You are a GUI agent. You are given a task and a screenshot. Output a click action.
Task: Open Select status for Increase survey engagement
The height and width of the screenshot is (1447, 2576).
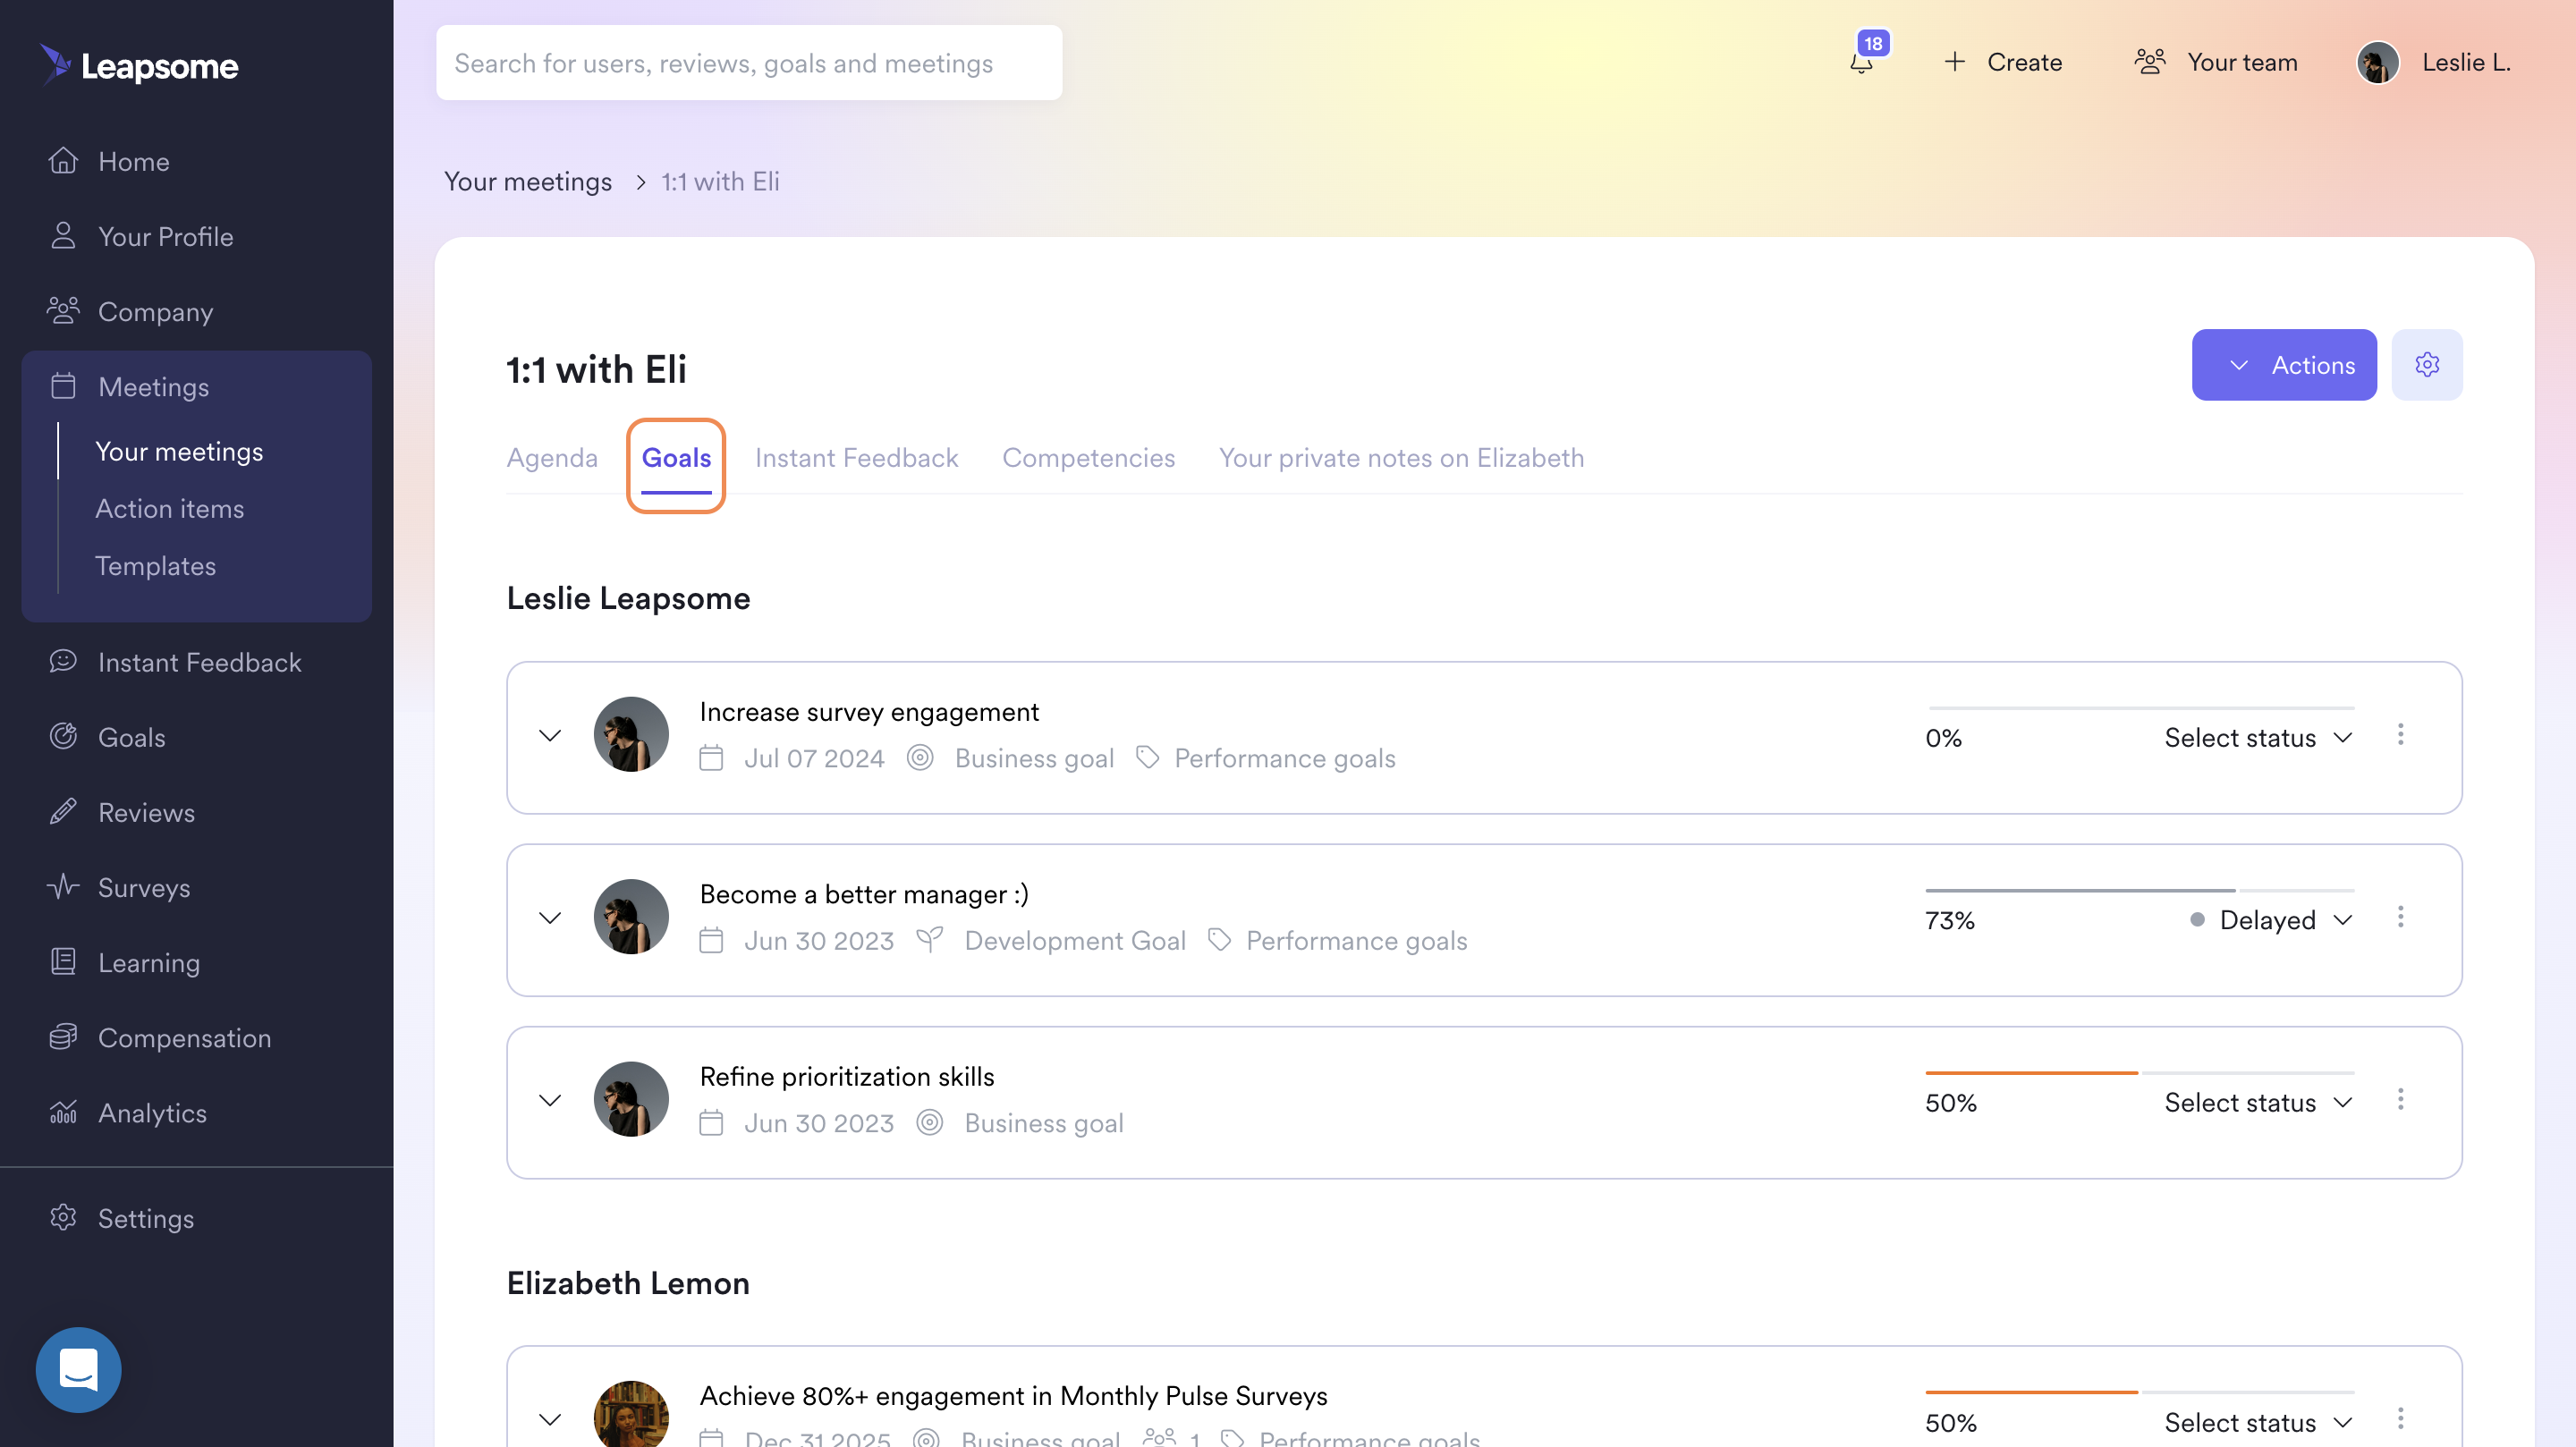coord(2258,738)
